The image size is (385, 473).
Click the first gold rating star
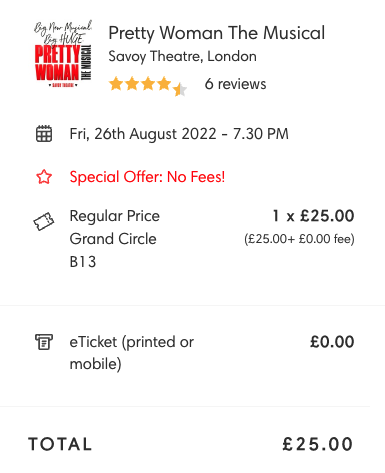click(116, 84)
